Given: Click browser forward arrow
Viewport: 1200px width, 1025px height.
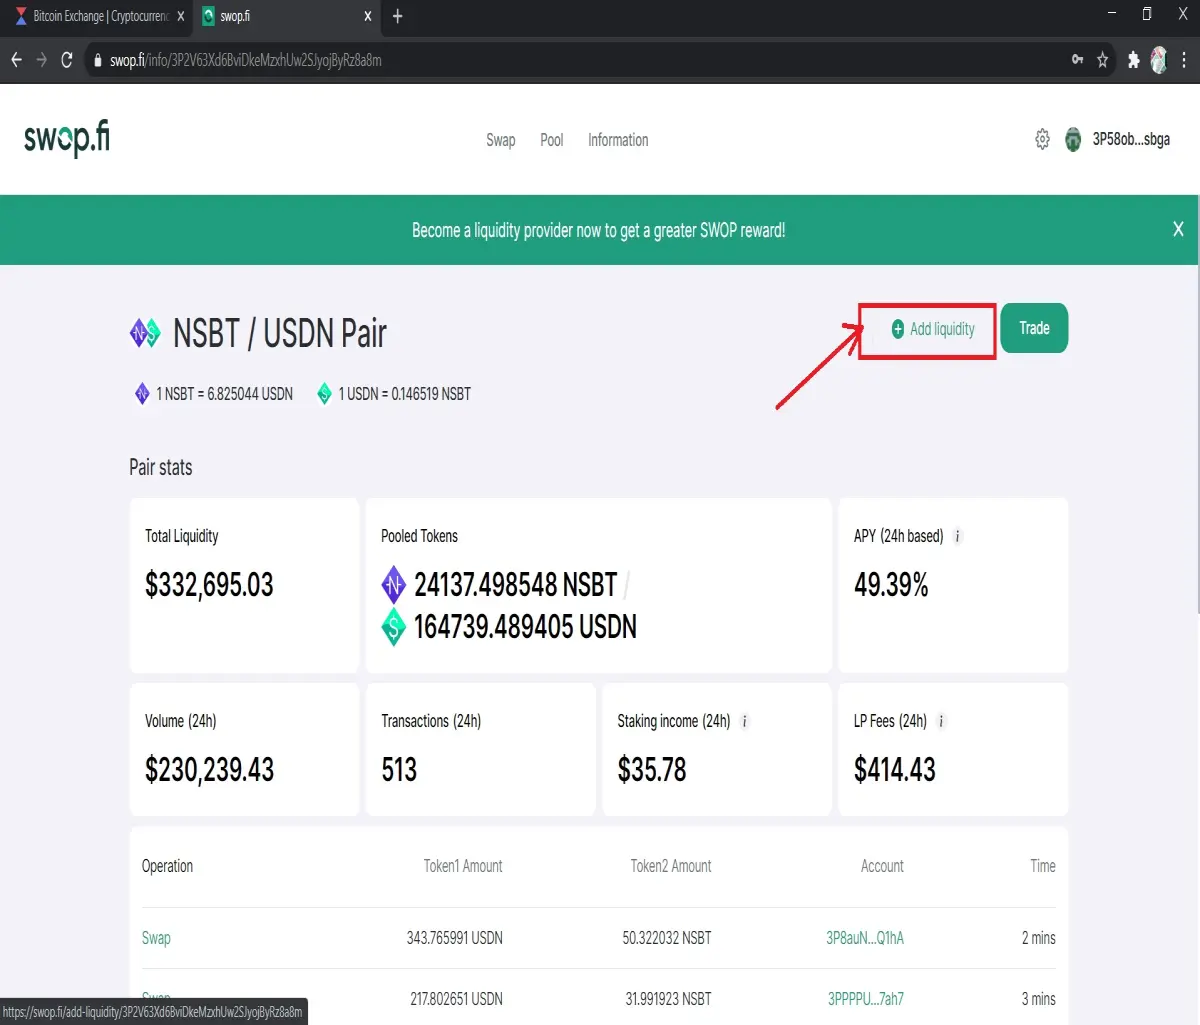Looking at the screenshot, I should pyautogui.click(x=42, y=60).
